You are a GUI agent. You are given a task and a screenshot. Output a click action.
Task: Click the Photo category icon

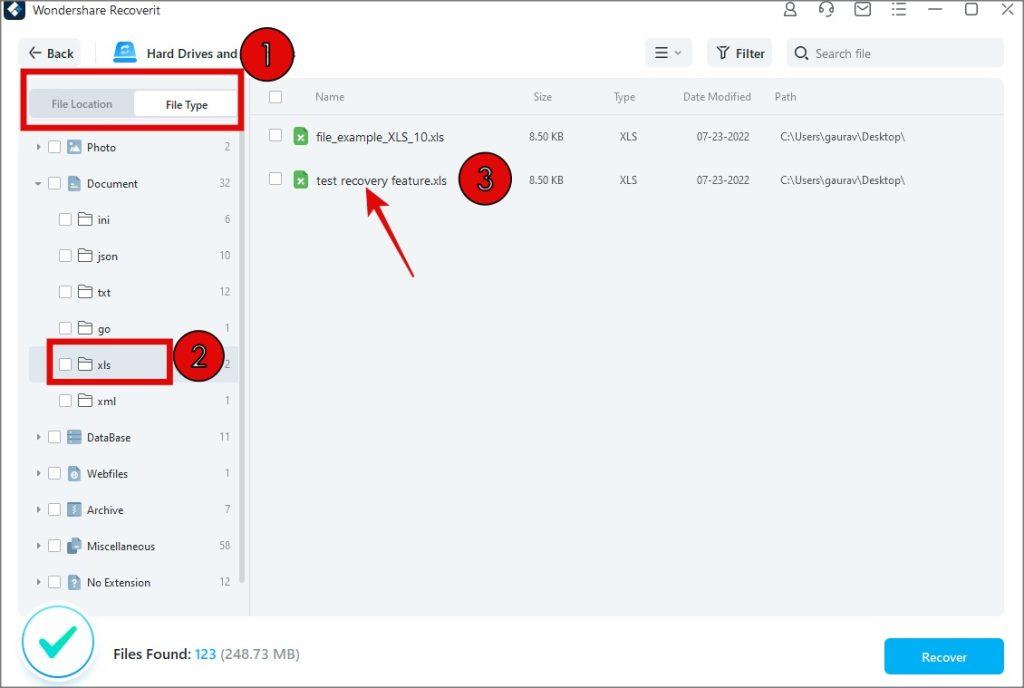(x=74, y=147)
